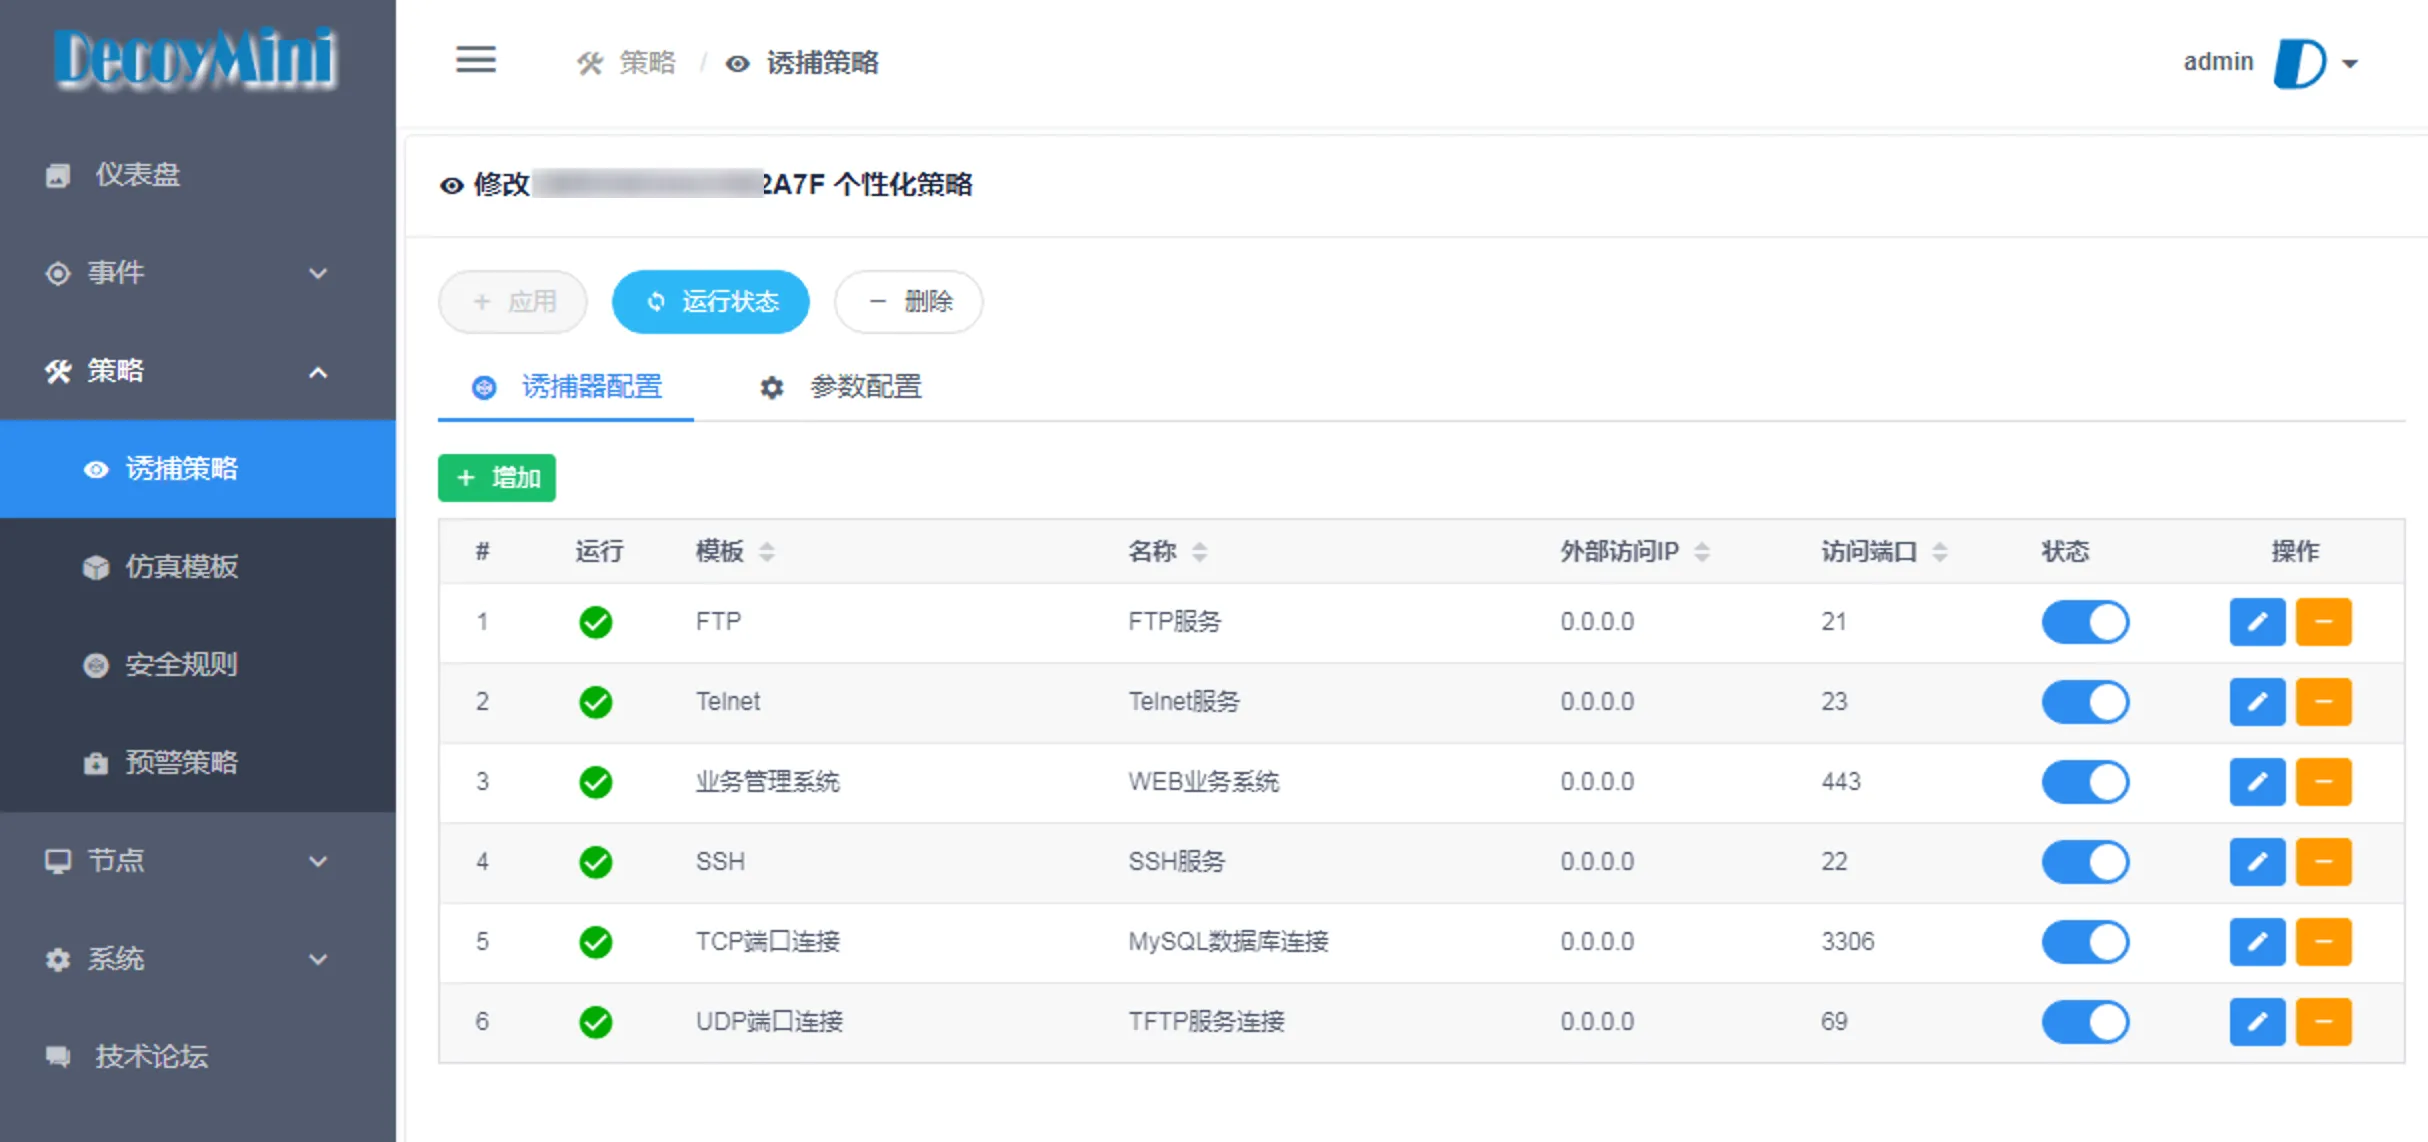This screenshot has height=1142, width=2428.
Task: Edit the TCP端口连接 row pencil icon
Action: click(2257, 942)
